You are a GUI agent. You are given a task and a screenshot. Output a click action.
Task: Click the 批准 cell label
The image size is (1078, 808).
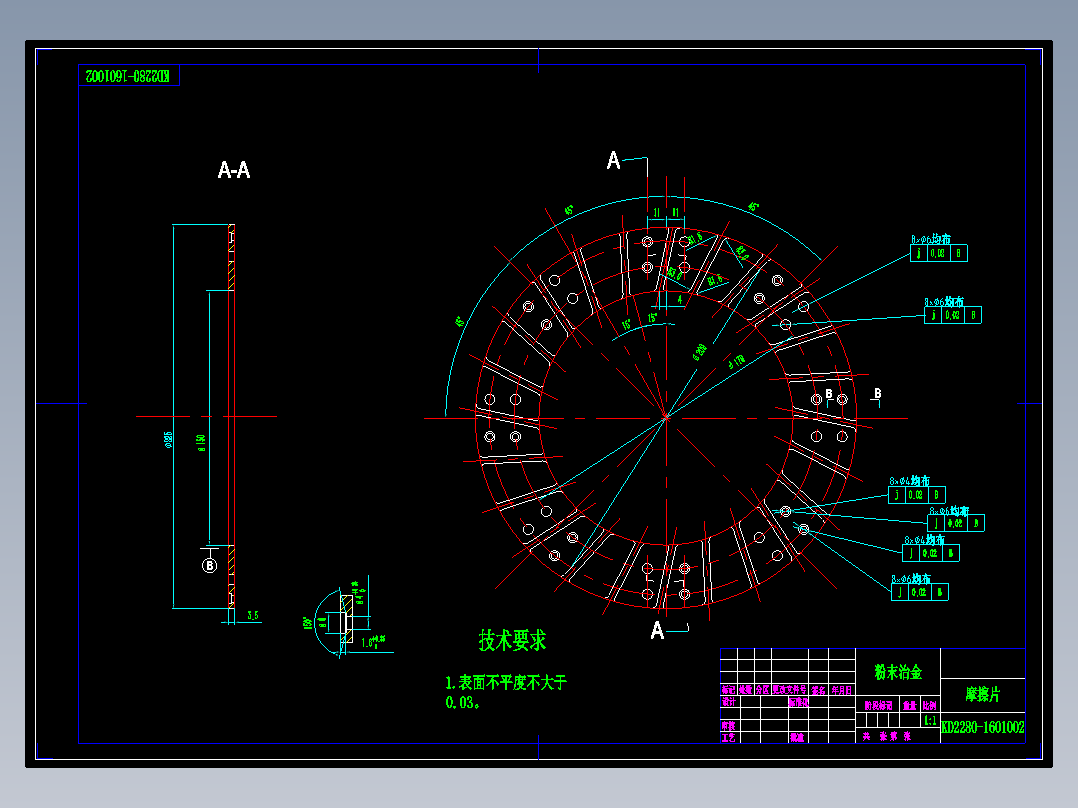[x=797, y=737]
